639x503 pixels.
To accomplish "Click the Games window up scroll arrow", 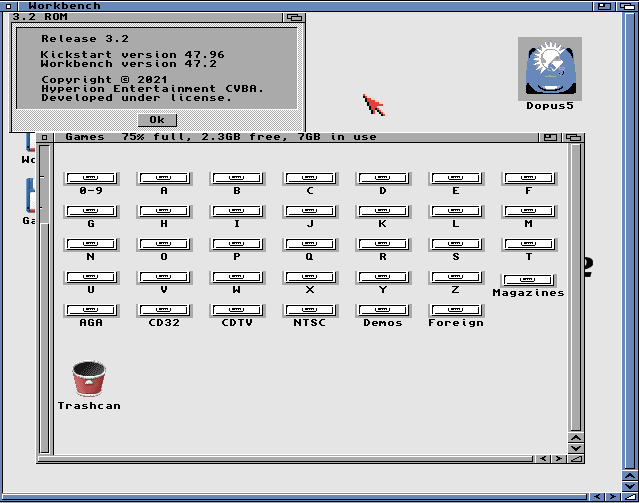I will click(x=576, y=438).
